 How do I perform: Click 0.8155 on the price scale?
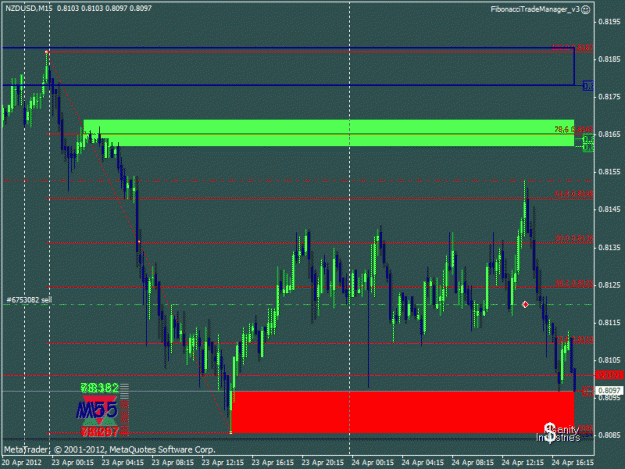coord(610,172)
